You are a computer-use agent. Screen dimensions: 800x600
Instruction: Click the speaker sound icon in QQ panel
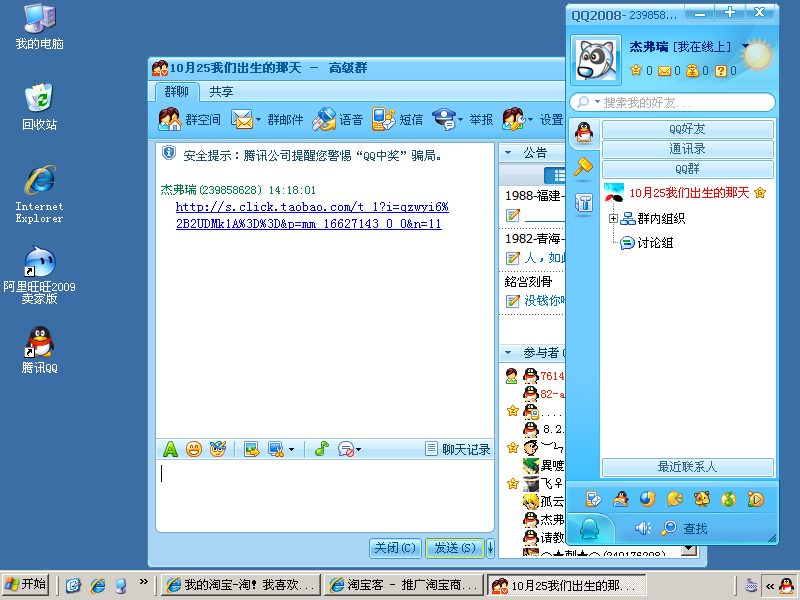click(643, 528)
